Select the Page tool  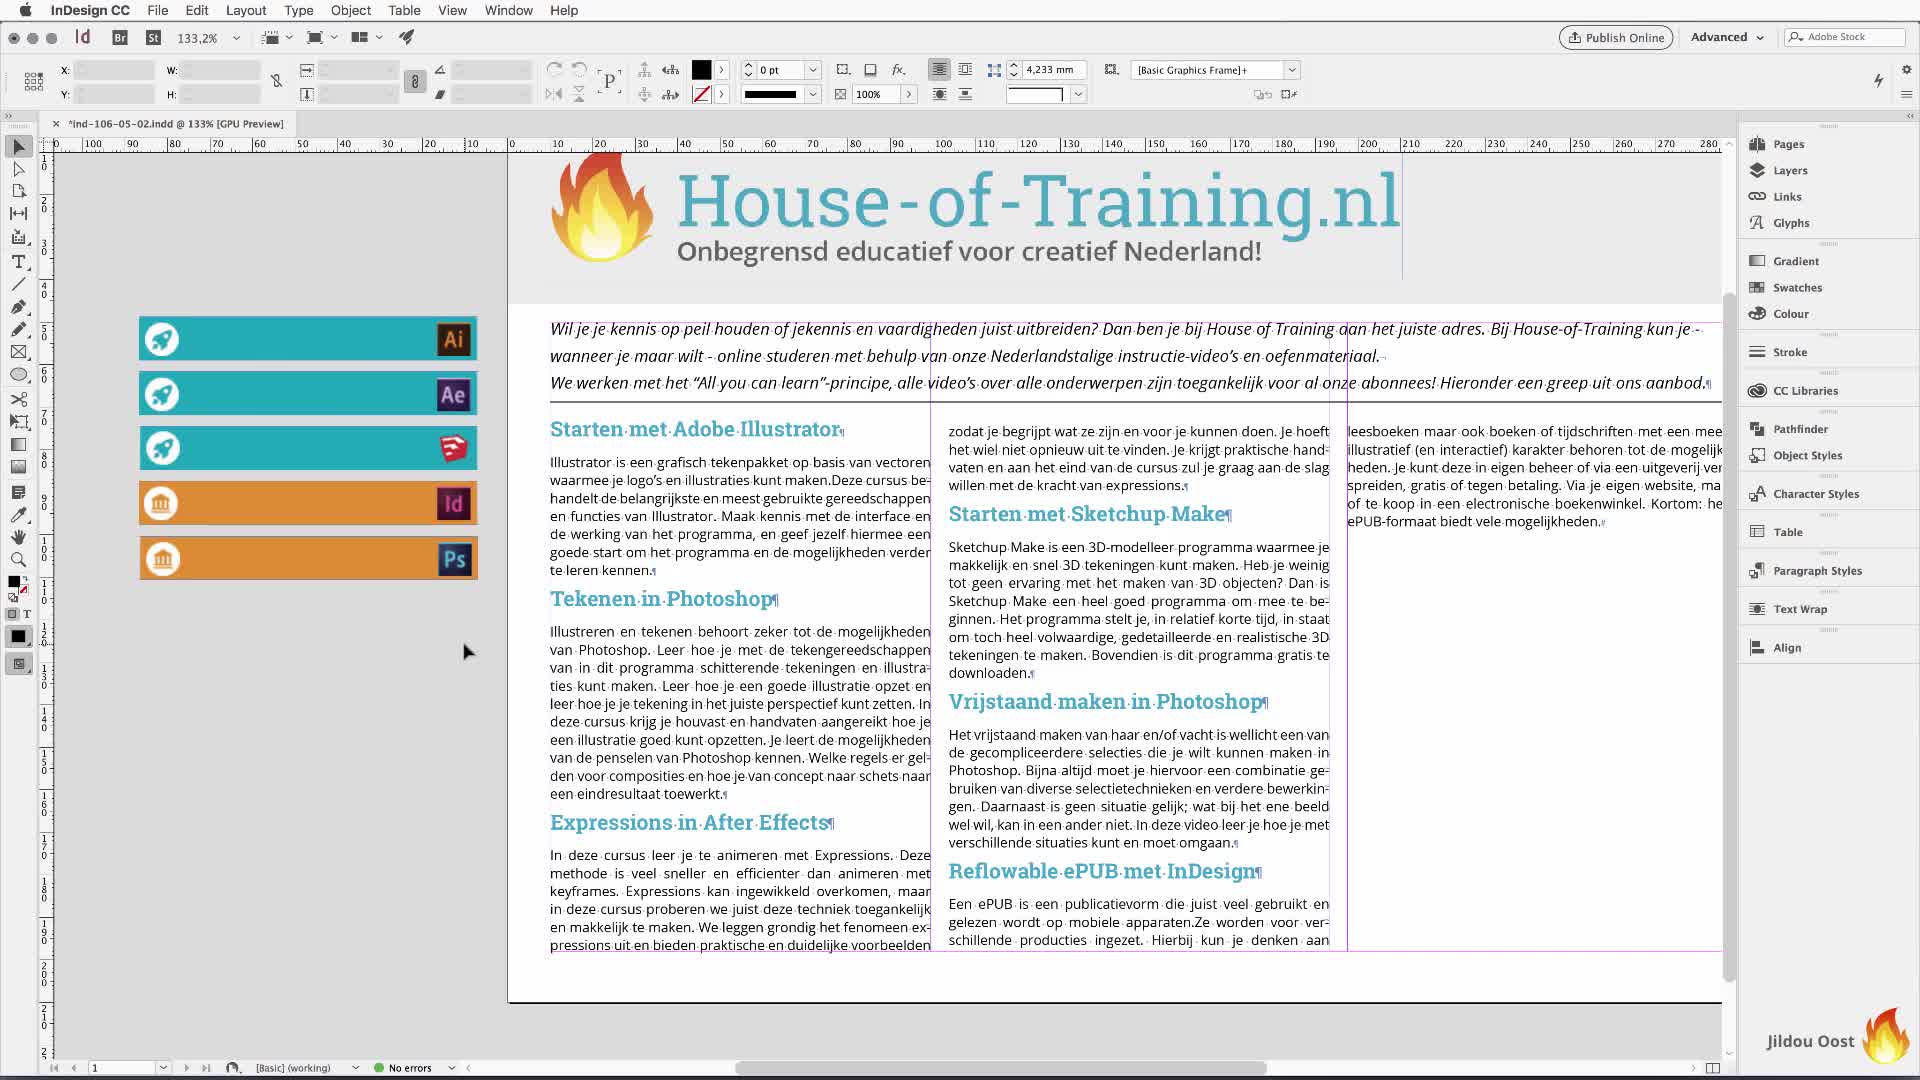[18, 191]
